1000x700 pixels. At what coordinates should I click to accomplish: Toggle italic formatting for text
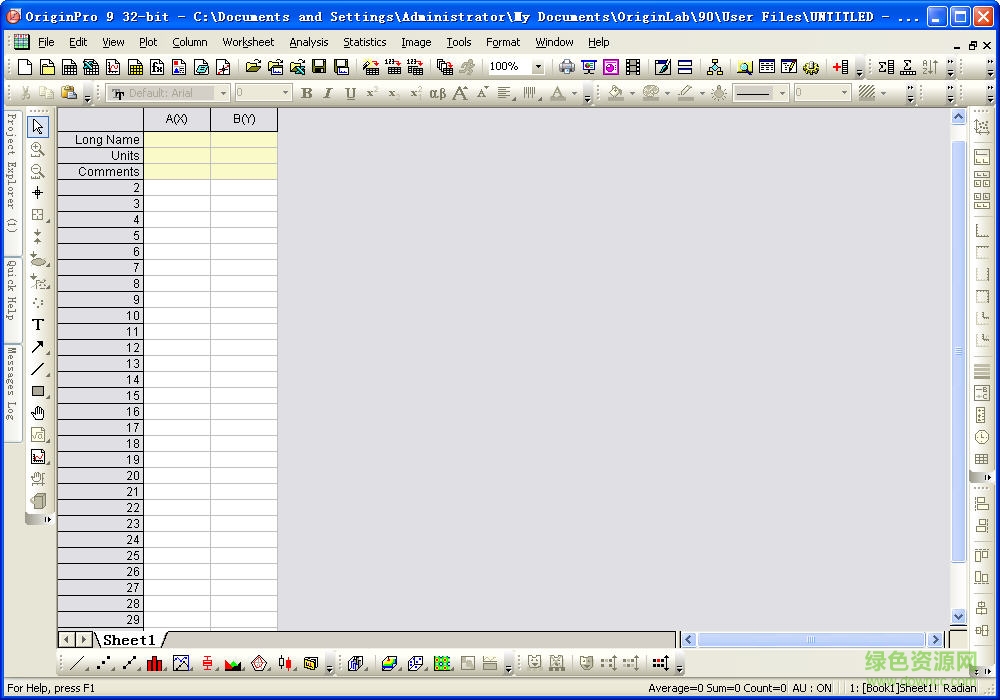[x=327, y=93]
